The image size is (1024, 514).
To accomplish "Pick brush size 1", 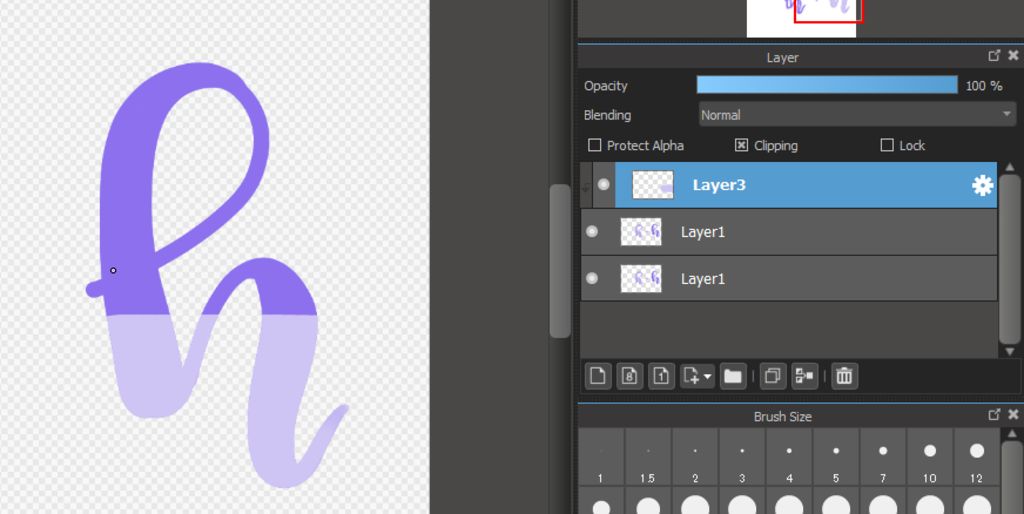I will click(601, 457).
